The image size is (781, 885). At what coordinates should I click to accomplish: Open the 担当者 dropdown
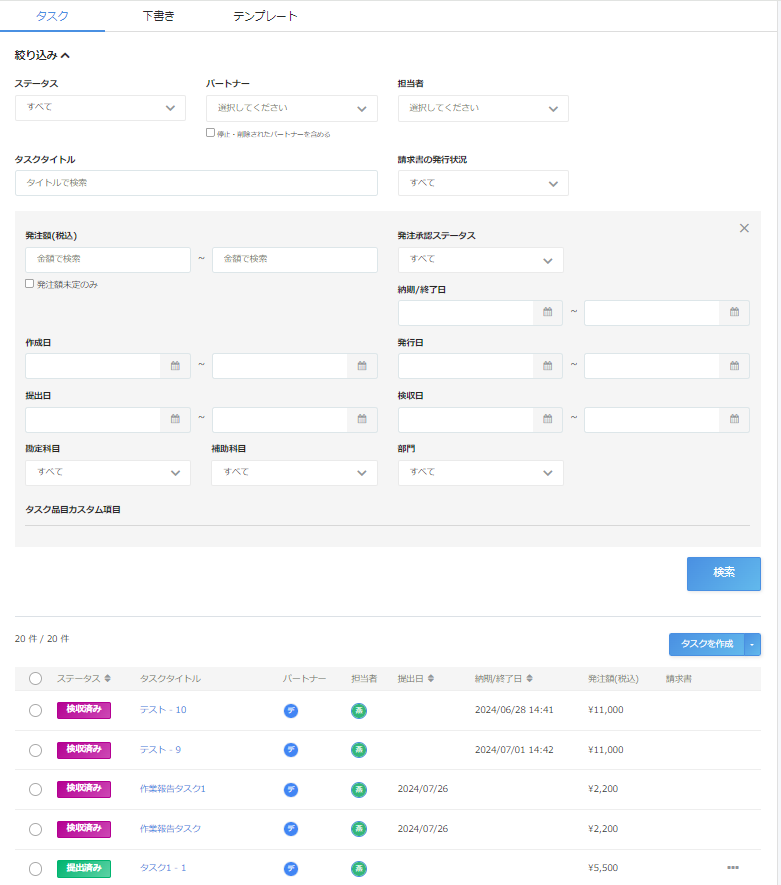pyautogui.click(x=483, y=108)
